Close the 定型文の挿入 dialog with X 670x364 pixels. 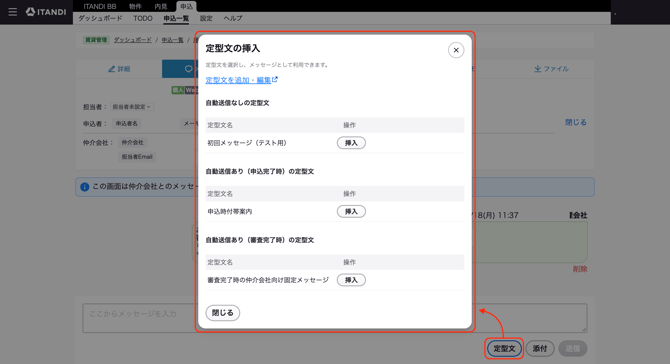tap(456, 50)
